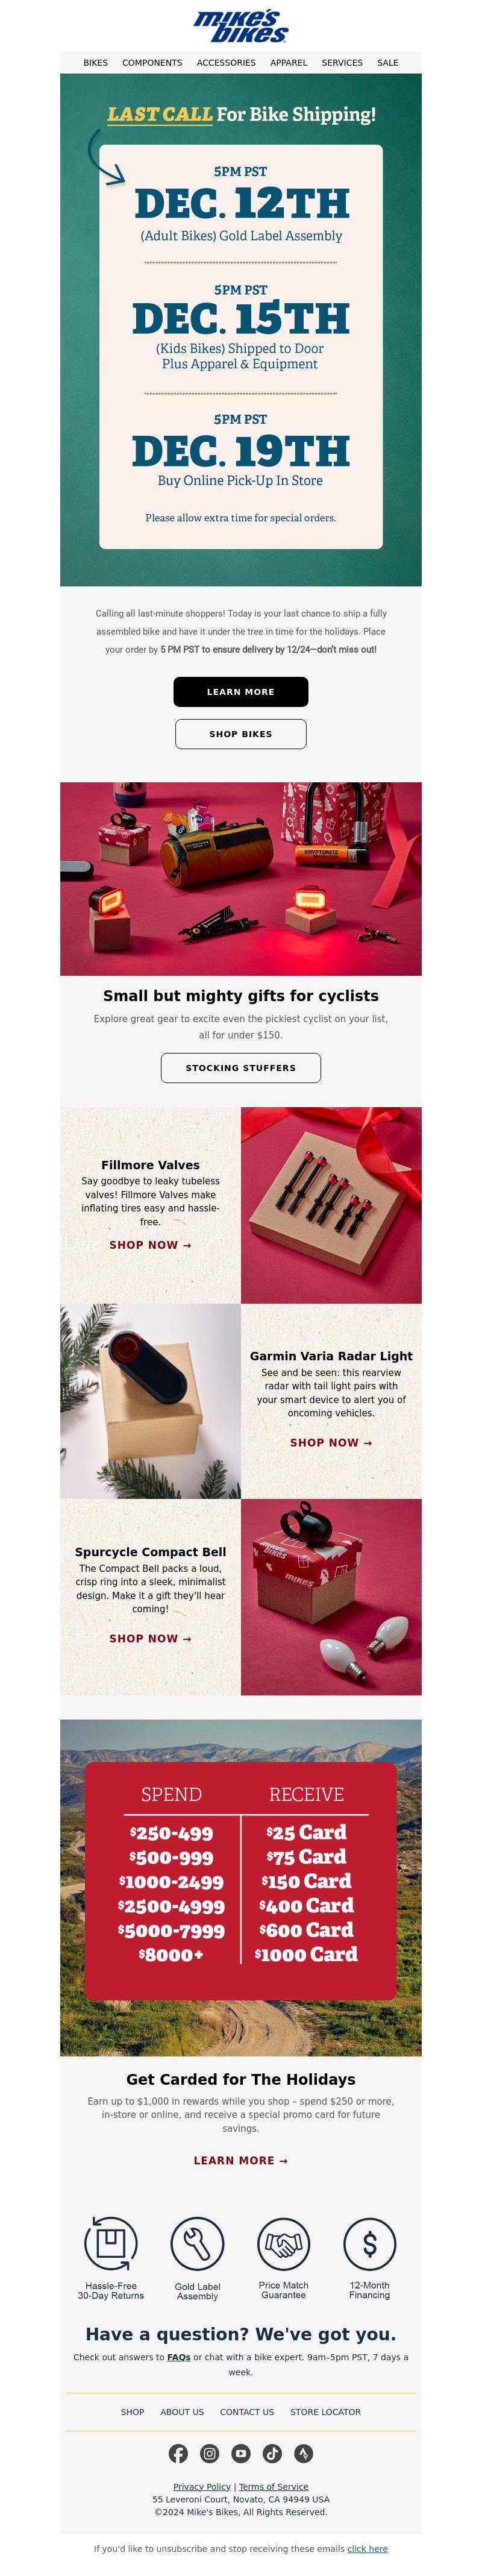Open the SALE navigation link

click(388, 63)
